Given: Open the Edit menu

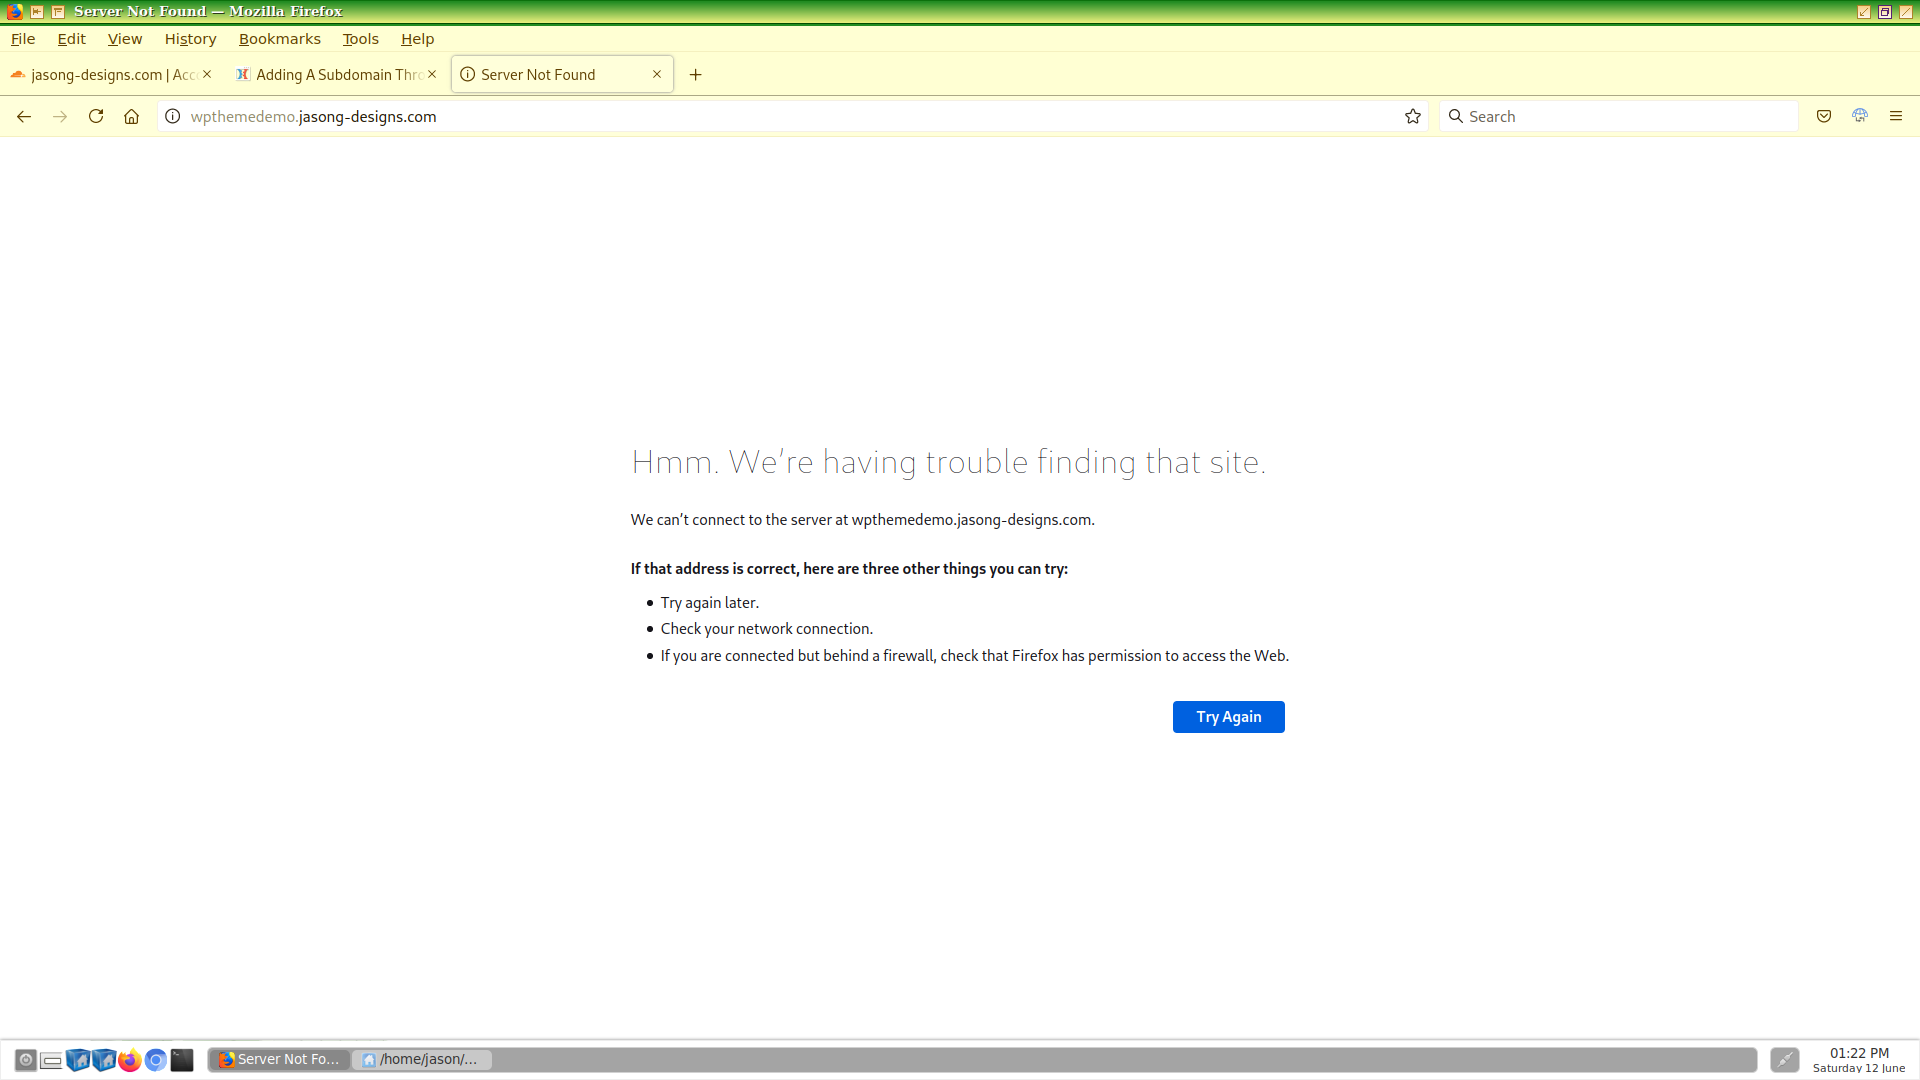Looking at the screenshot, I should [x=71, y=39].
